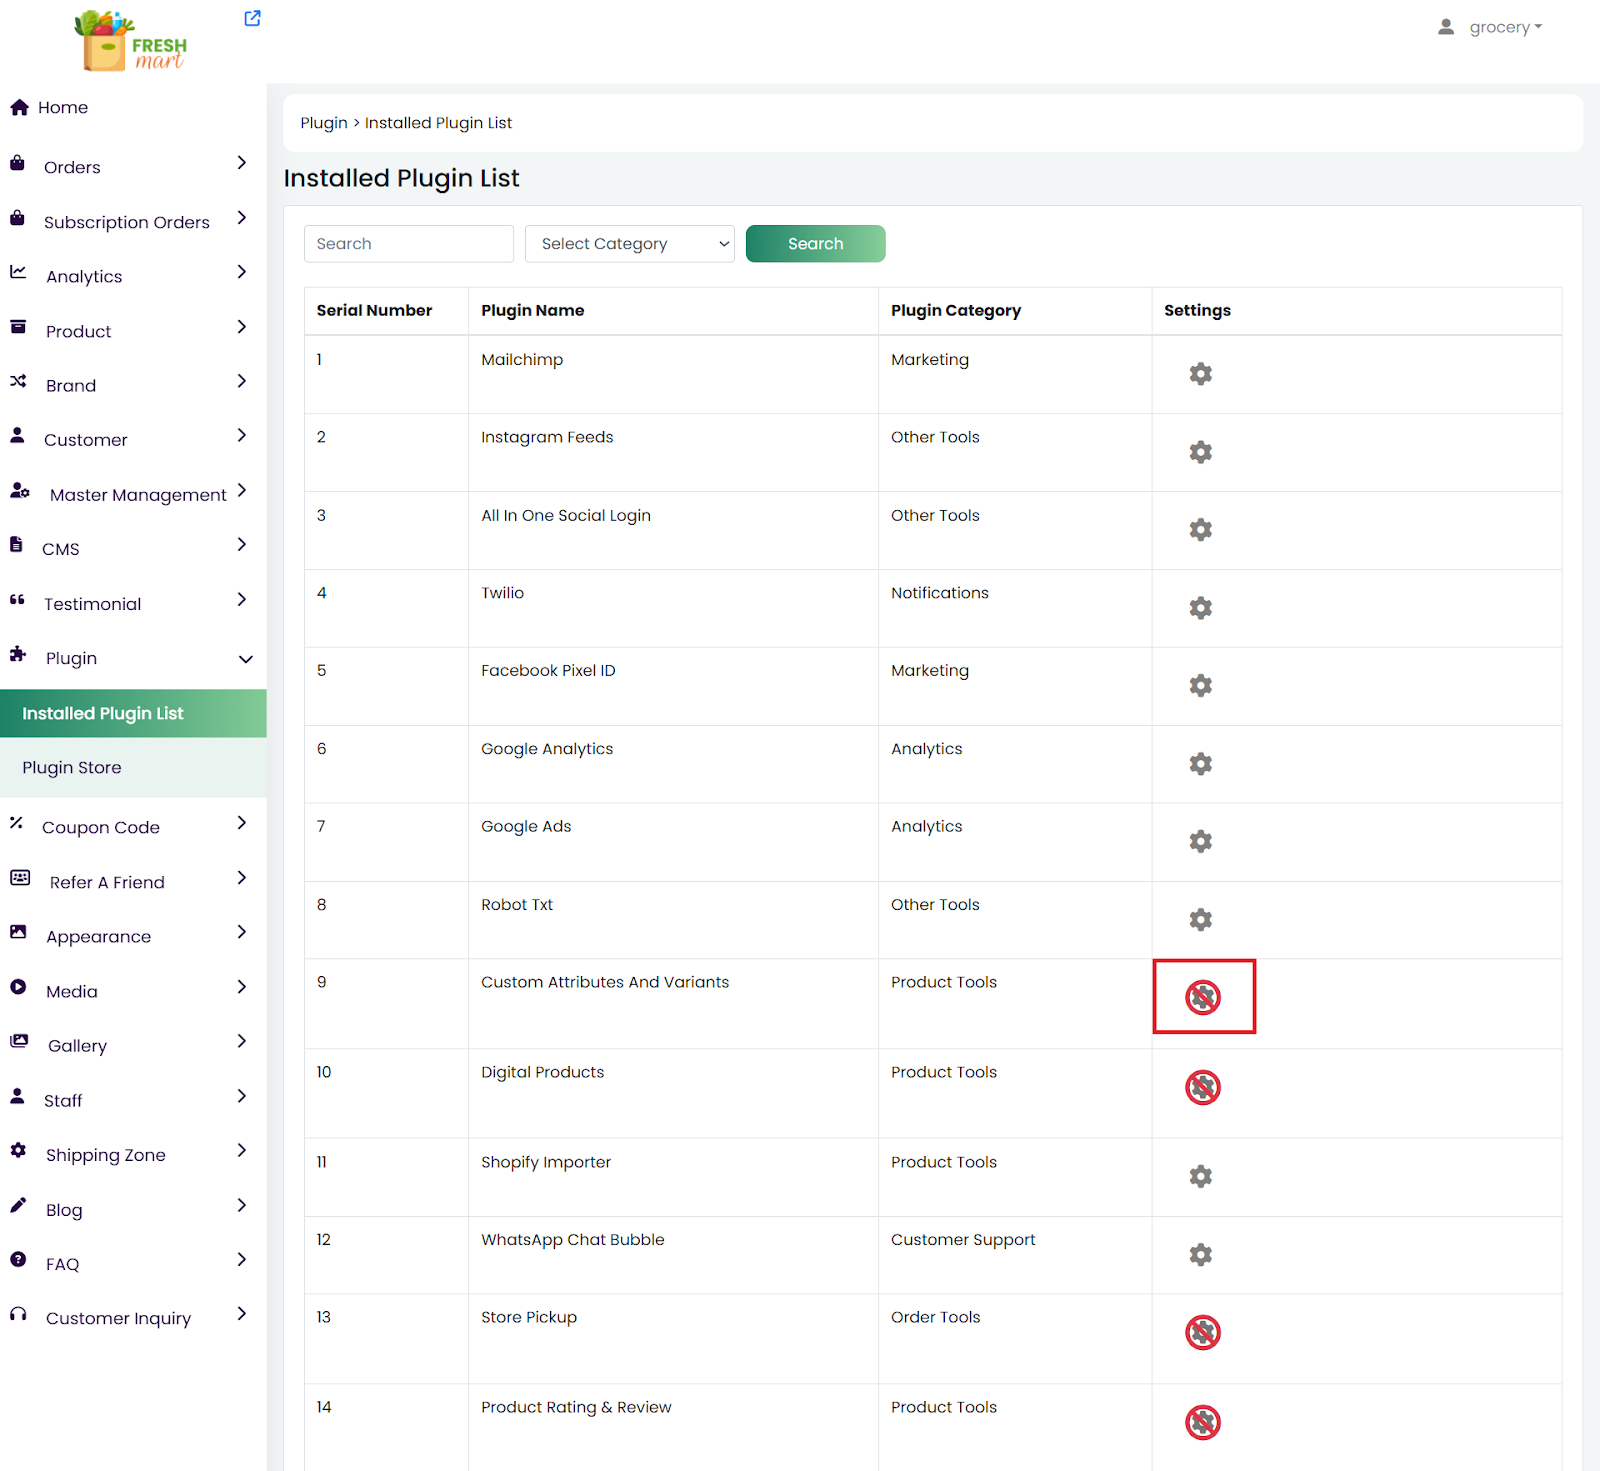Viewport: 1600px width, 1471px height.
Task: Open WhatsApp Chat Bubble settings gear
Action: 1200,1254
